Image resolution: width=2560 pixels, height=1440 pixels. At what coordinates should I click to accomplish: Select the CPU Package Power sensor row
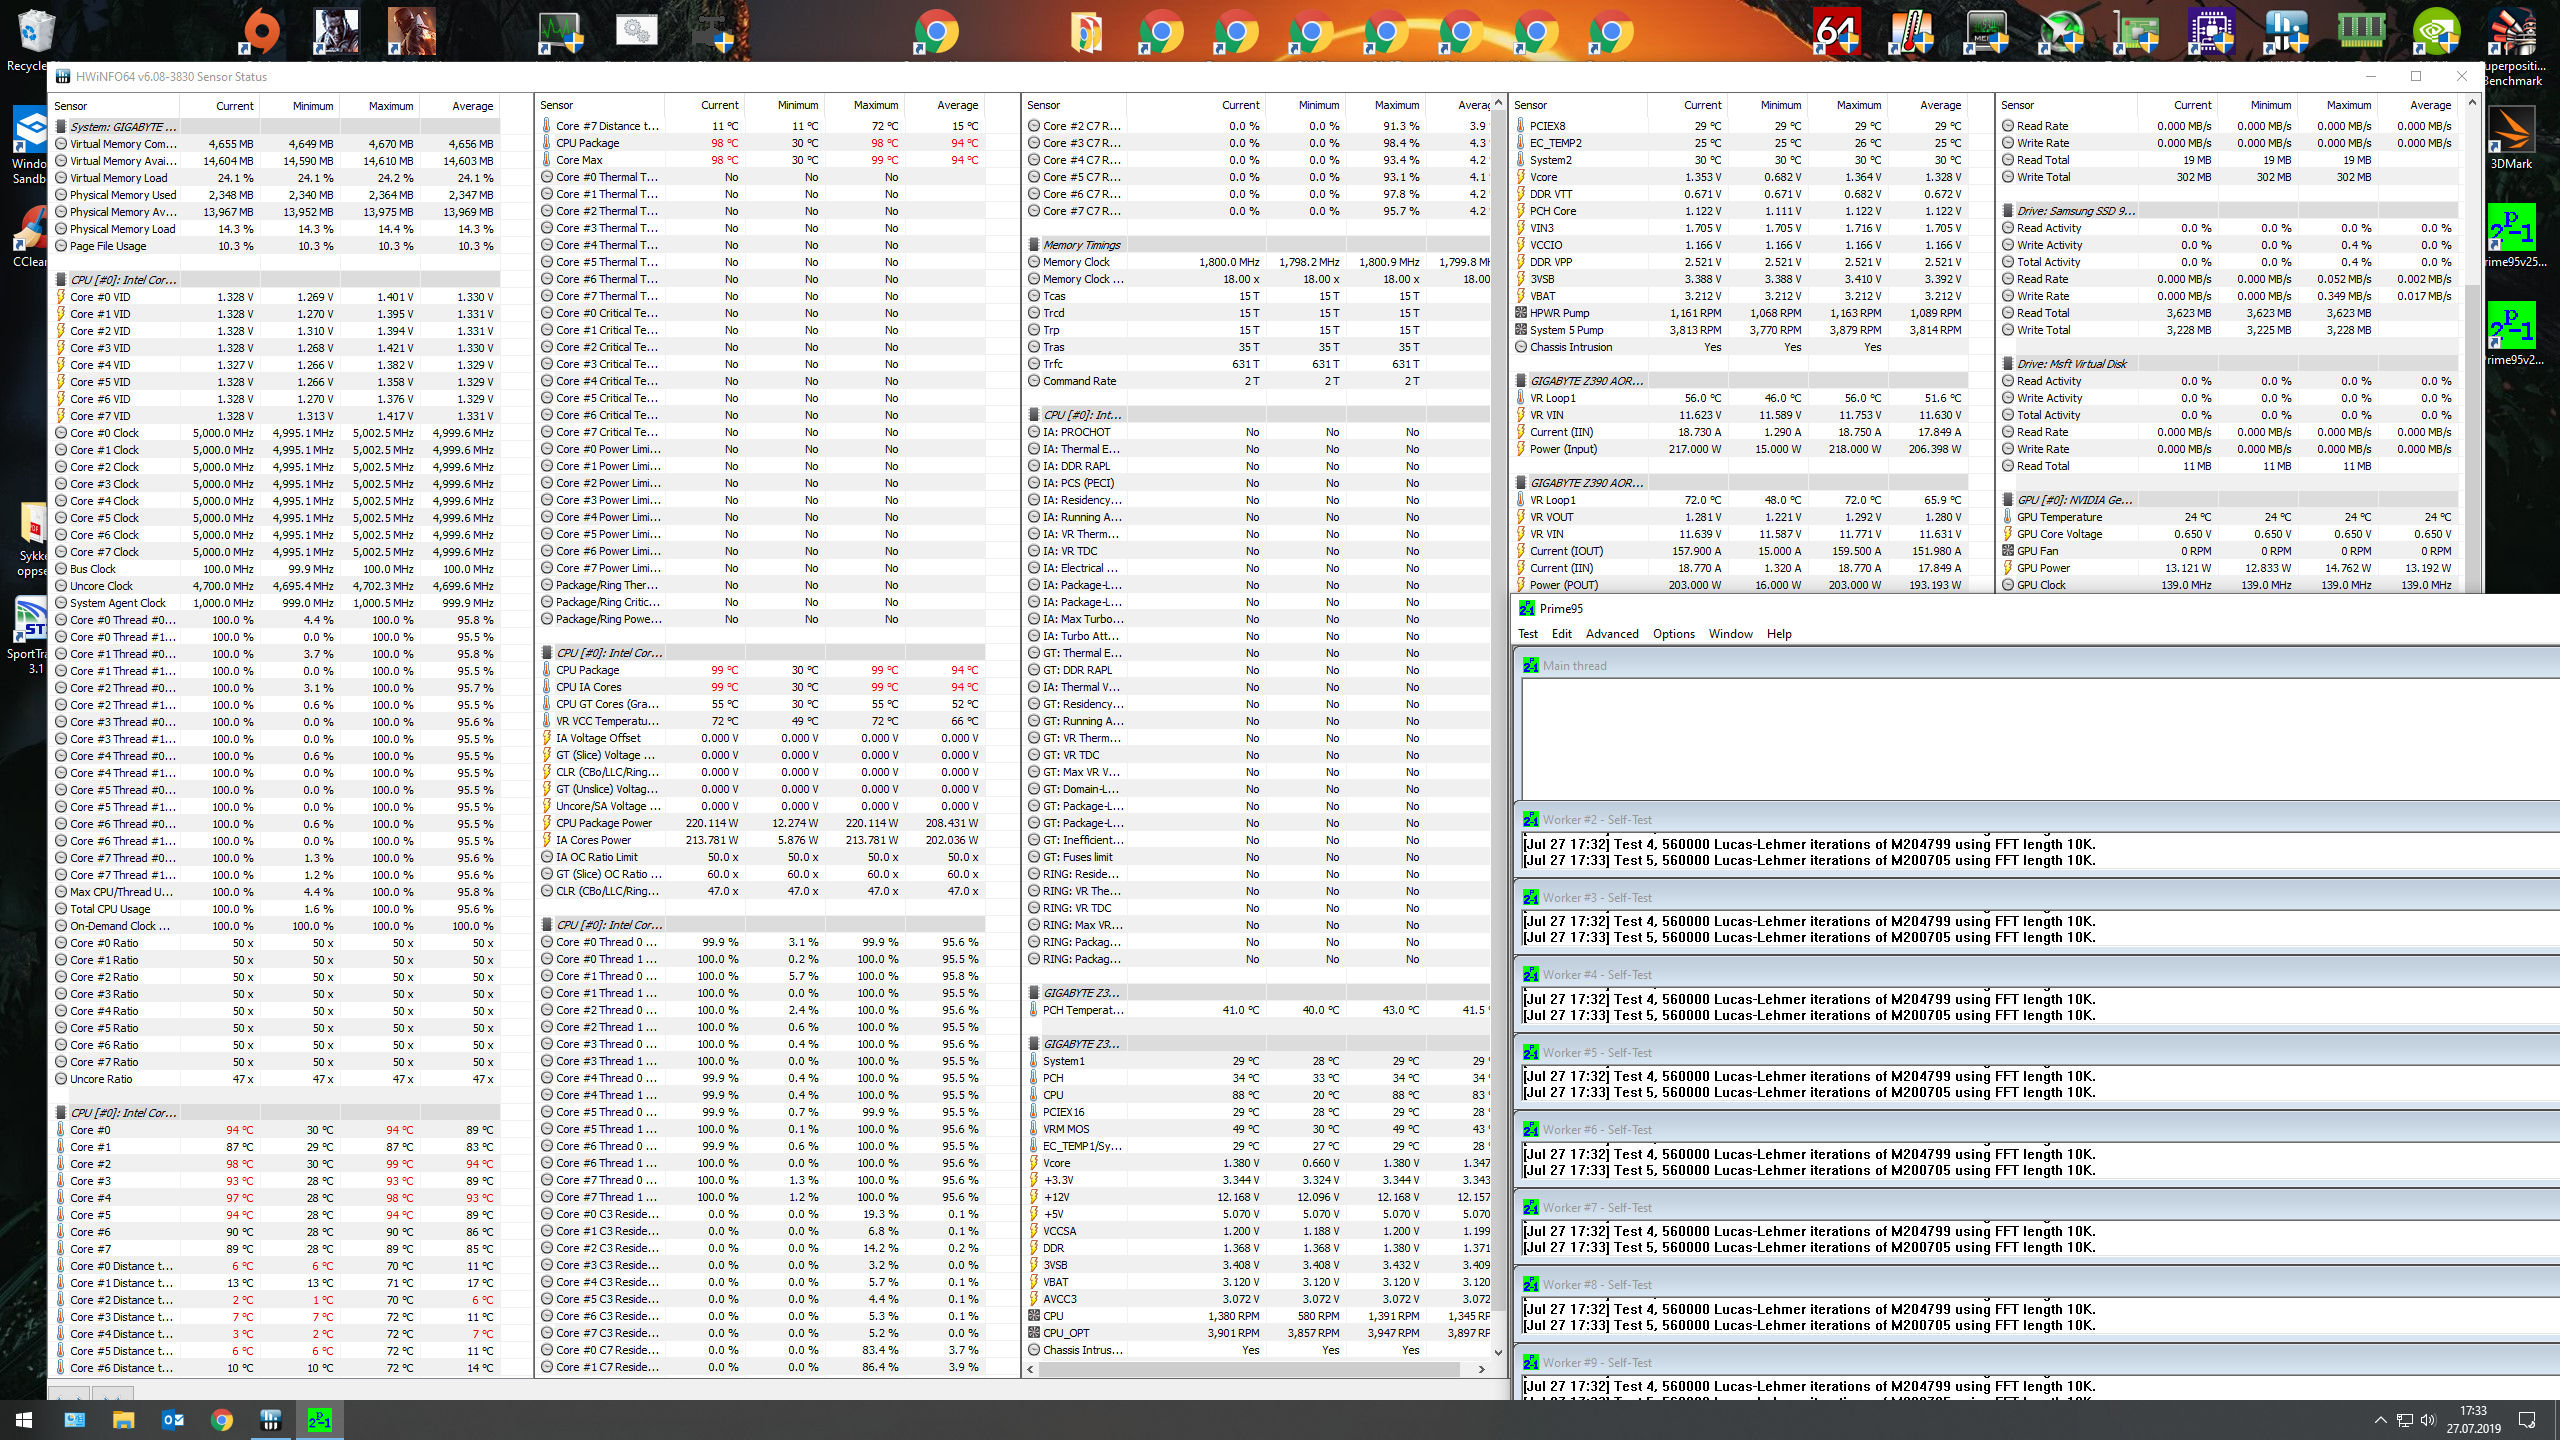pos(763,824)
